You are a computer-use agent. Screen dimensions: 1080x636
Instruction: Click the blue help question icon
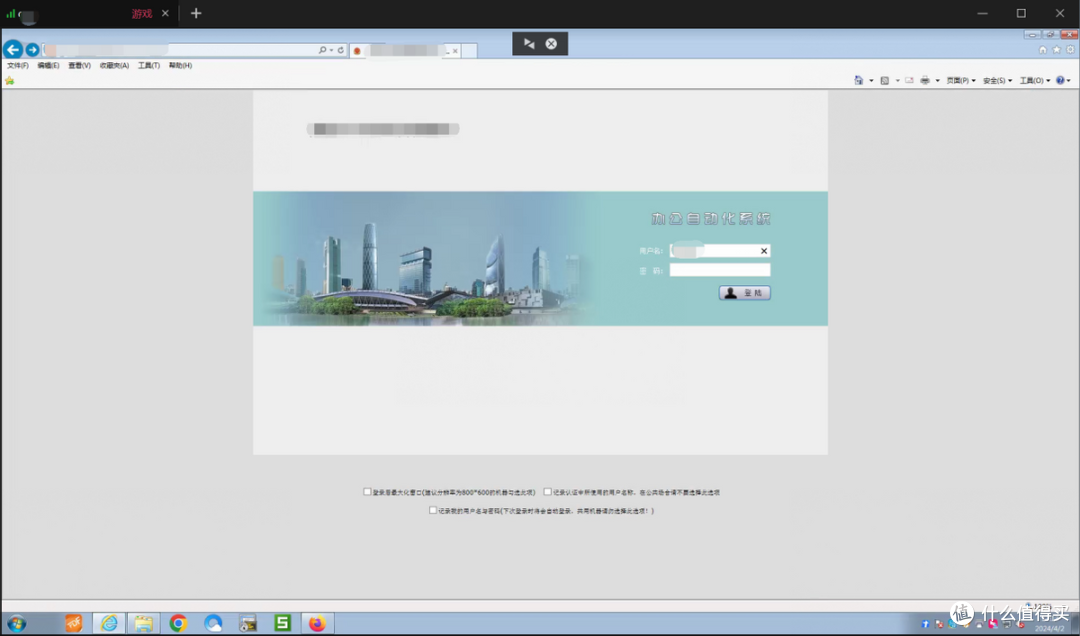tap(1061, 81)
